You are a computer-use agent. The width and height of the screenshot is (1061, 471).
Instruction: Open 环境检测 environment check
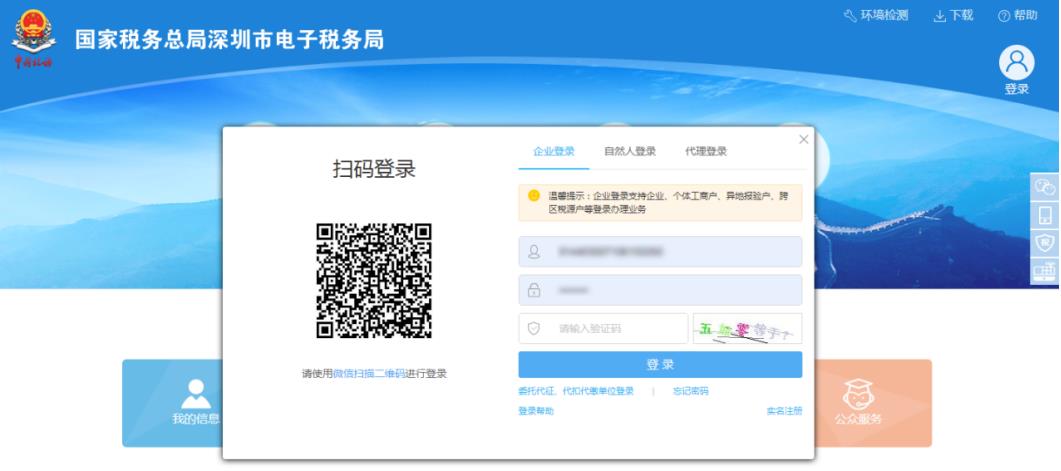(876, 15)
